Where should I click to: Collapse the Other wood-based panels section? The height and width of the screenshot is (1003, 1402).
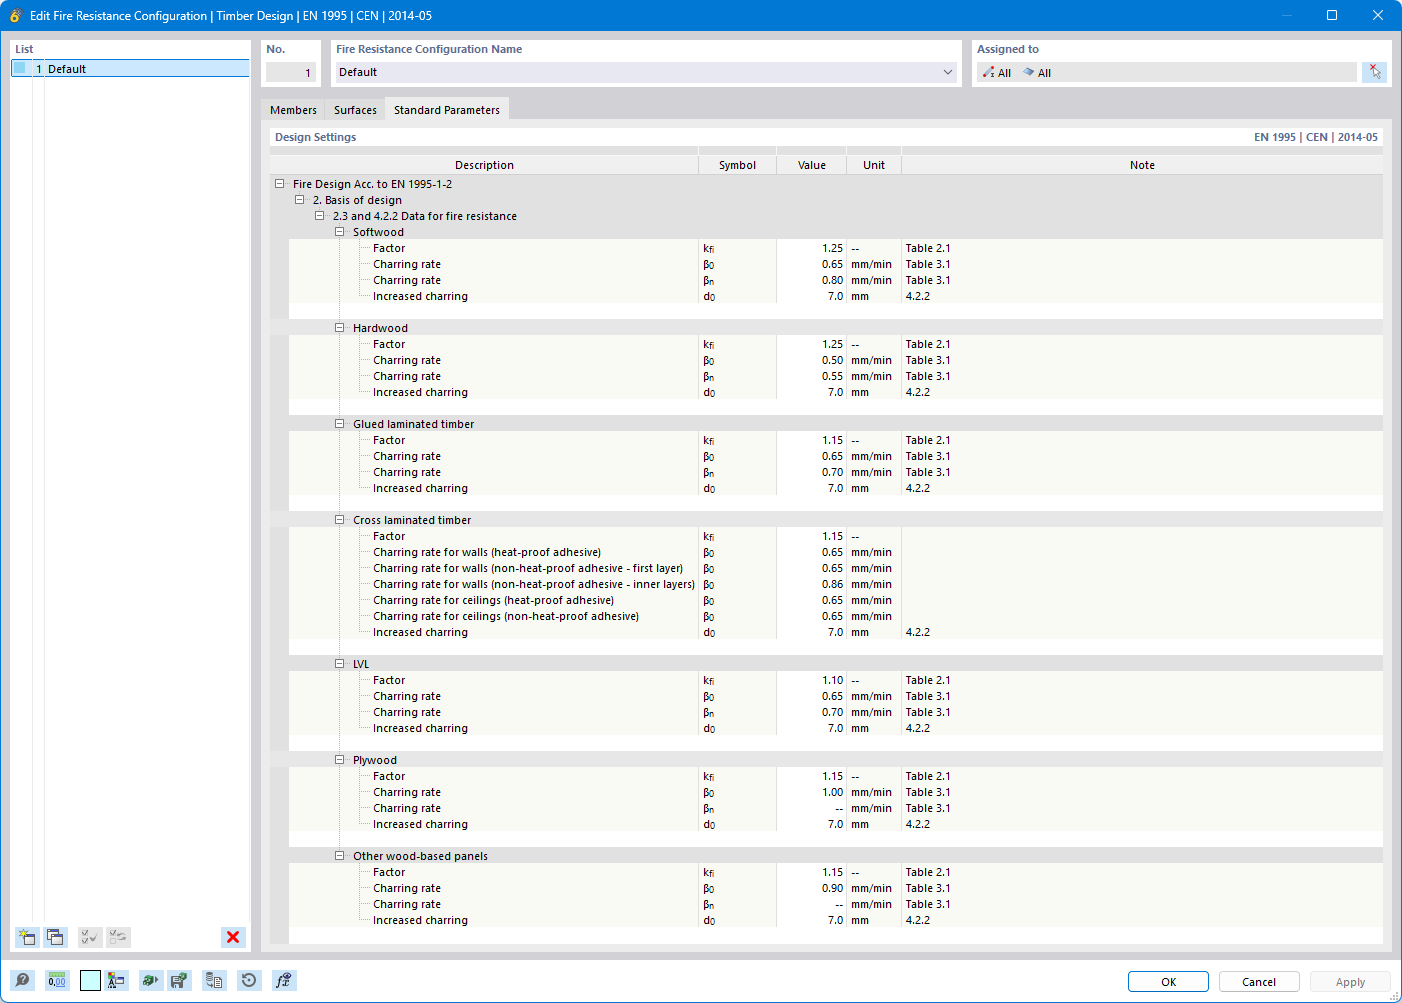click(x=339, y=856)
